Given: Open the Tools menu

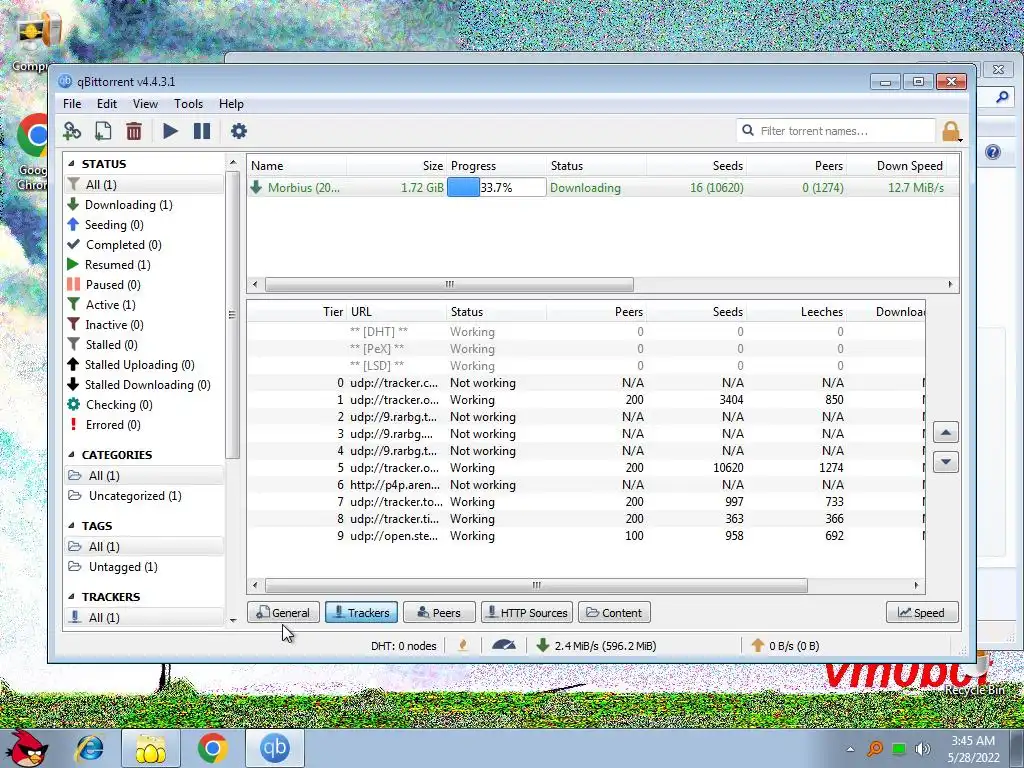Looking at the screenshot, I should 188,104.
